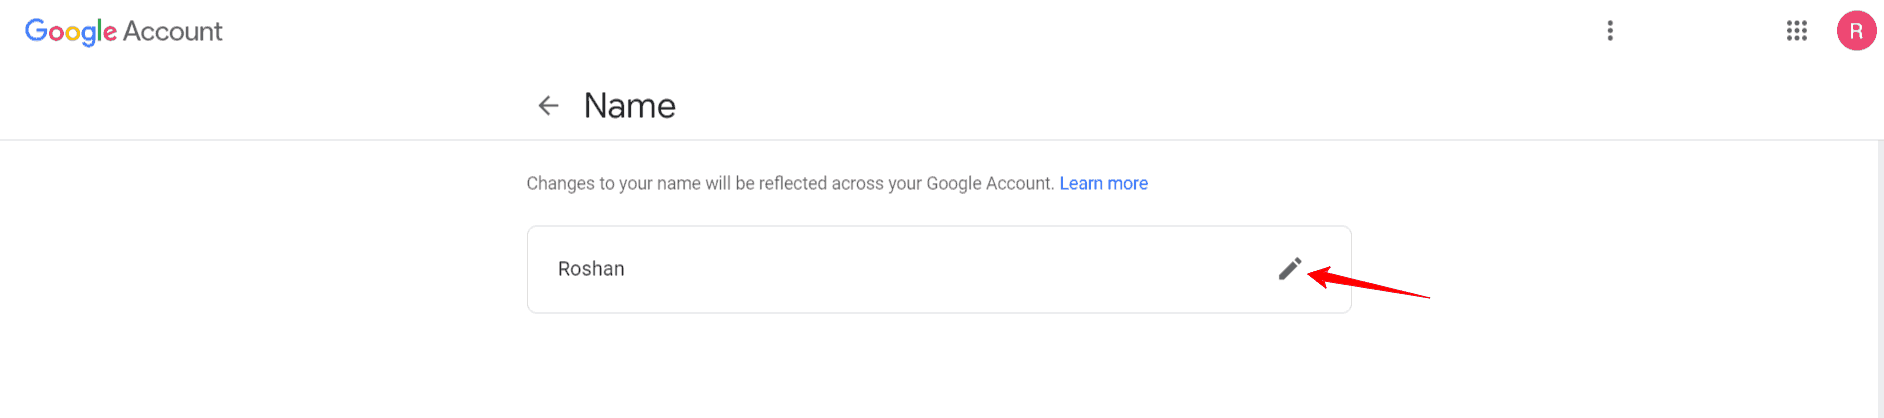Click the colorful Google logo

(x=70, y=31)
